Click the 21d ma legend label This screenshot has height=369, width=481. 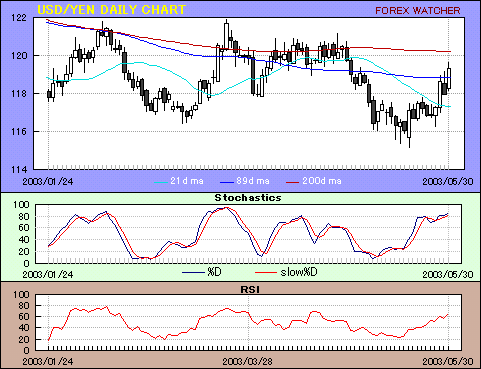[187, 181]
